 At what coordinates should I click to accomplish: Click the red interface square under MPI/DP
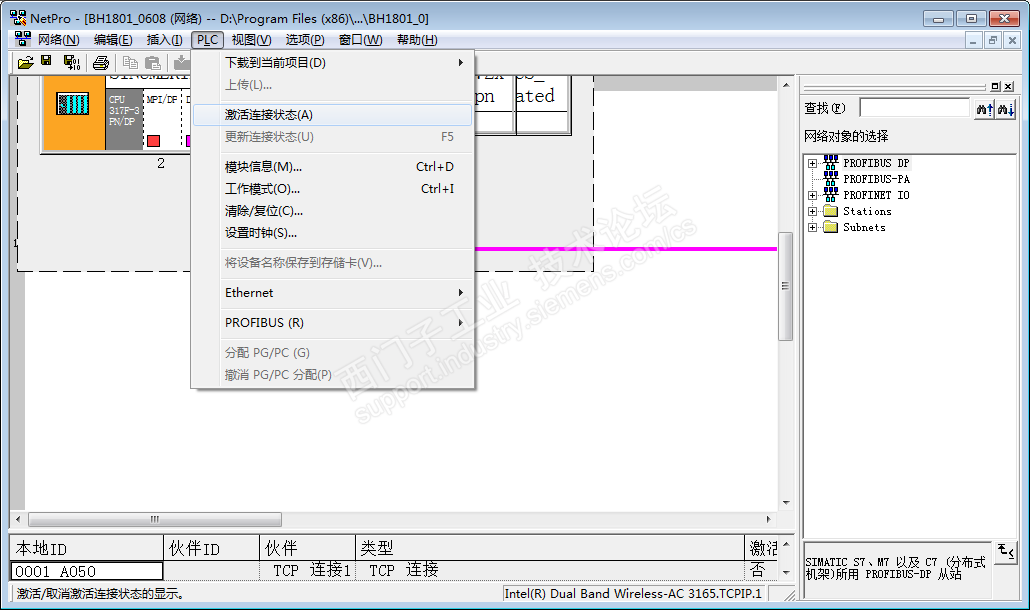click(x=154, y=141)
